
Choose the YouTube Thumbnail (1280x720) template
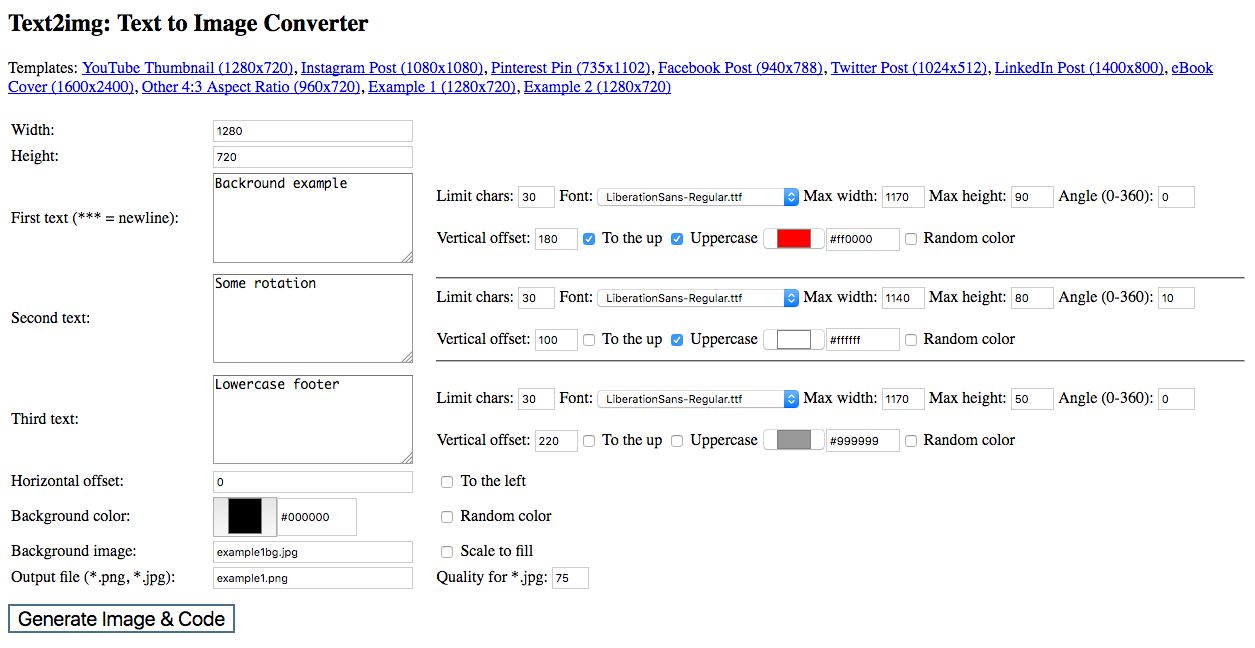(x=187, y=68)
